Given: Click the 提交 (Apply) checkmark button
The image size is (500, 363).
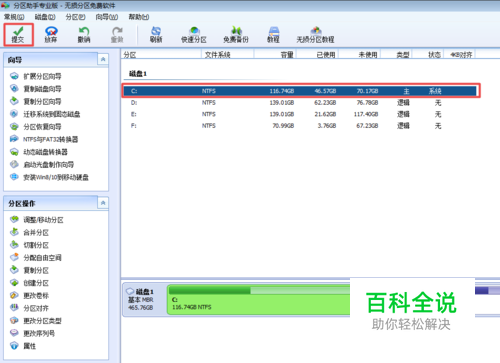Looking at the screenshot, I should (18, 34).
